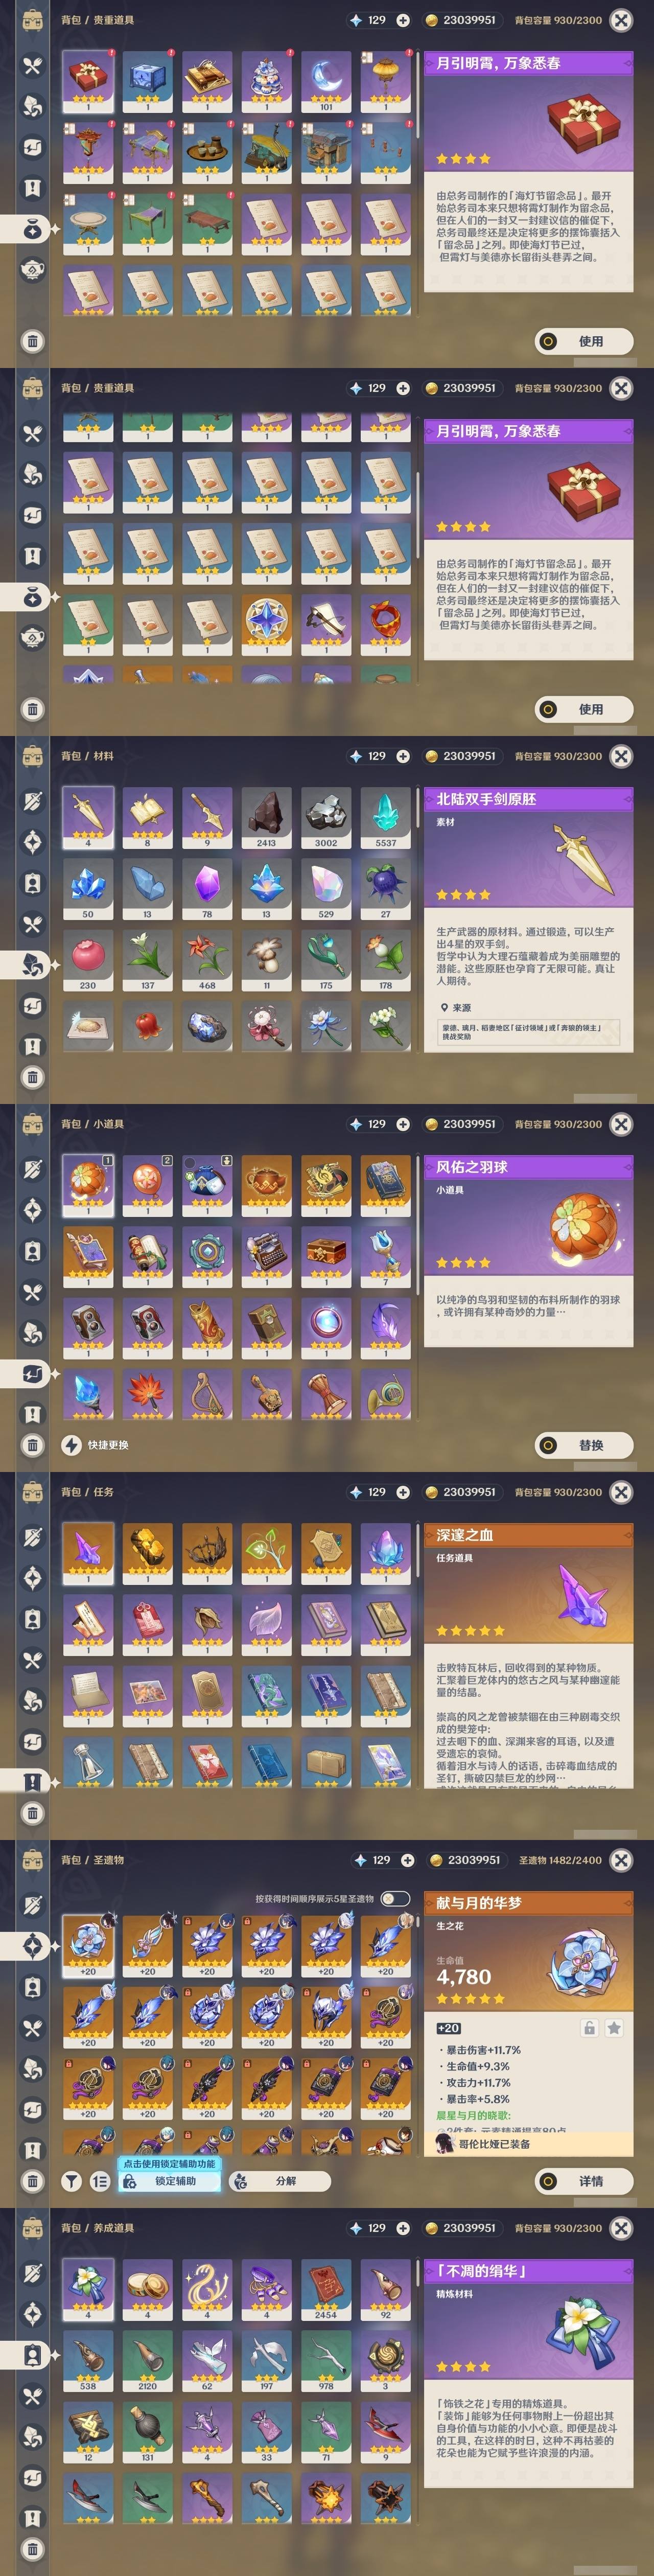Enable 按获得时间顺序展示5星圣遗物 switch
The height and width of the screenshot is (2576, 654).
pyautogui.click(x=394, y=1898)
